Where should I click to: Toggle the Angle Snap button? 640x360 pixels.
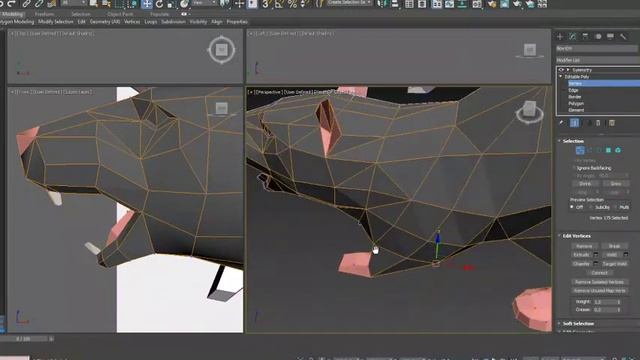click(x=280, y=4)
